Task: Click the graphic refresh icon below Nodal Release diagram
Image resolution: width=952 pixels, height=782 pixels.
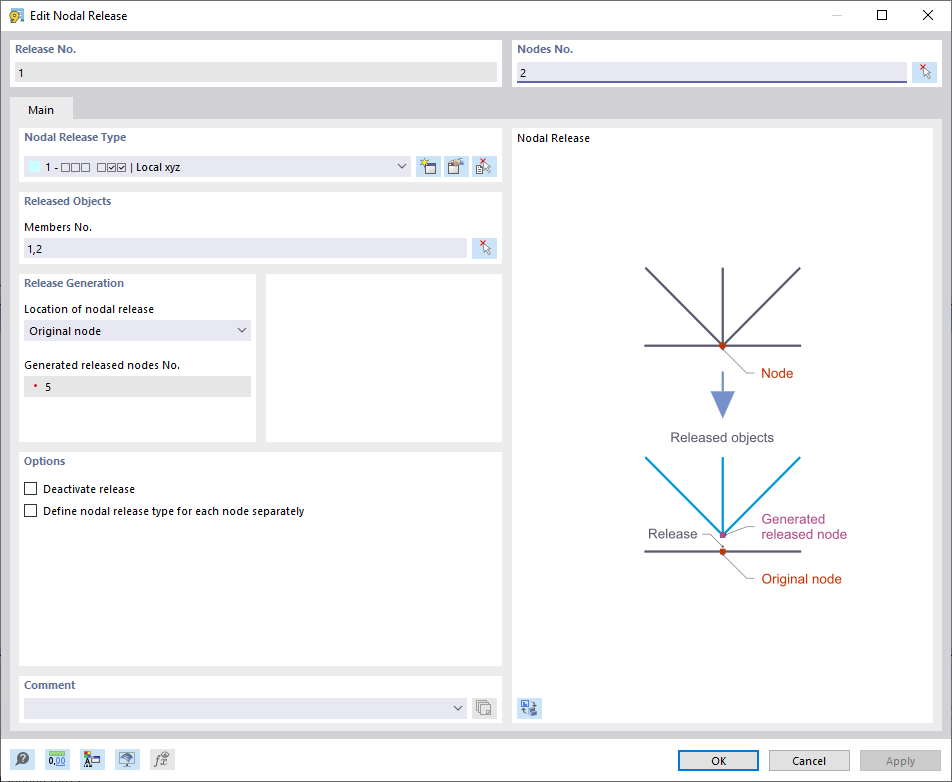Action: coord(528,707)
